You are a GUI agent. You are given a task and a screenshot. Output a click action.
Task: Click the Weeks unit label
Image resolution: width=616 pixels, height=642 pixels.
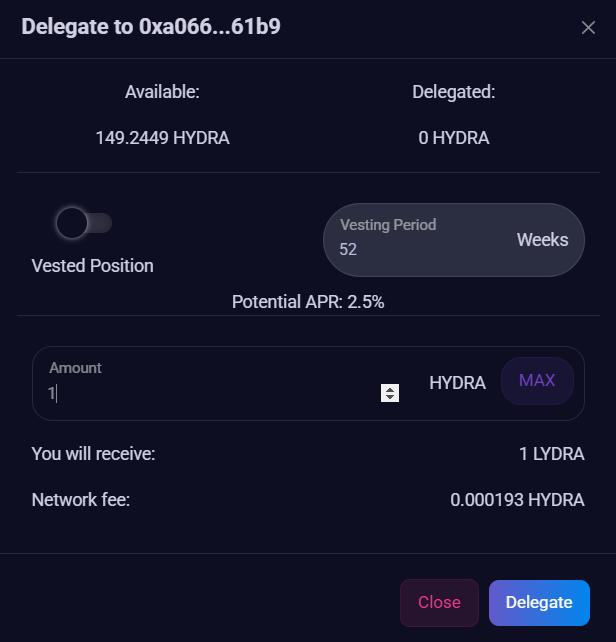(x=542, y=240)
